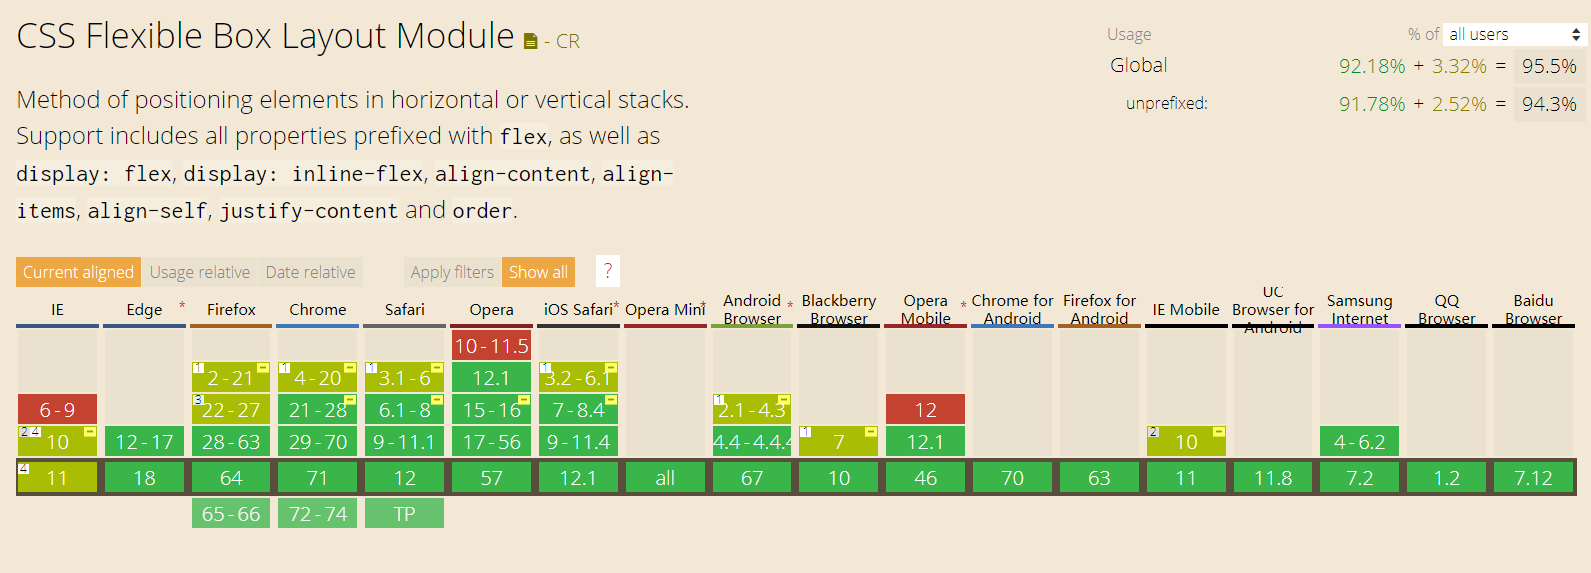Click the Safari TP version cell
This screenshot has height=573, width=1591.
coord(404,514)
